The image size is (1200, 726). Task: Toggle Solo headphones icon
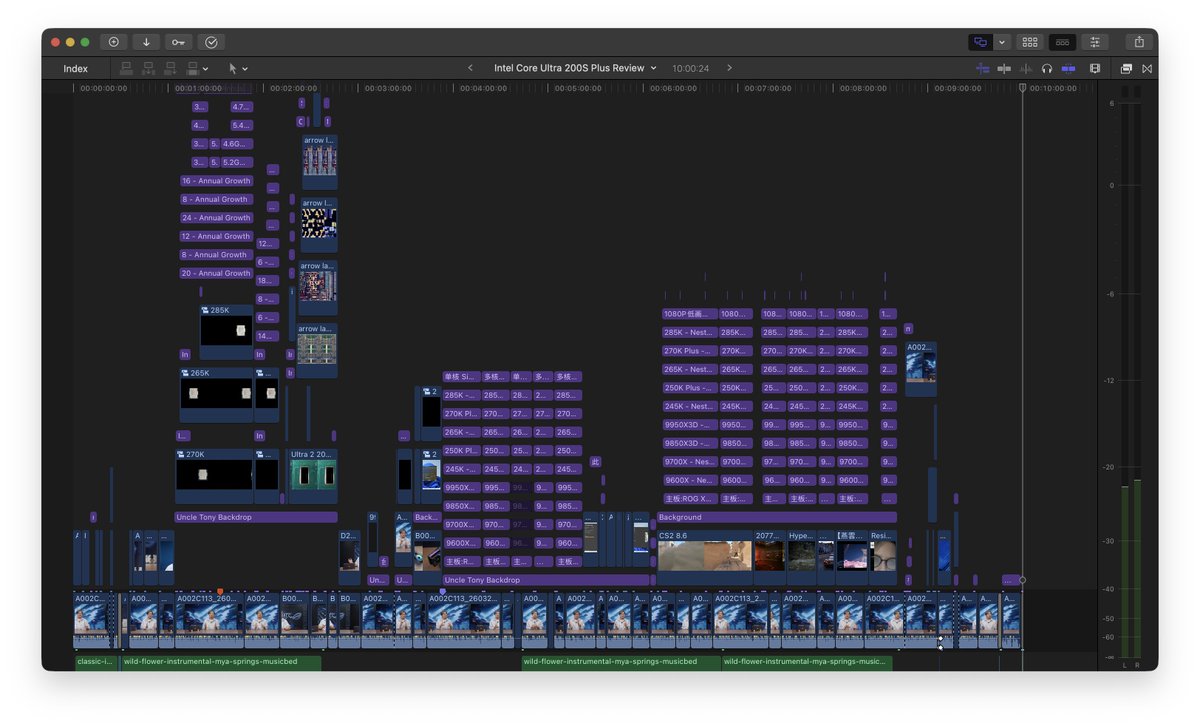click(1047, 69)
